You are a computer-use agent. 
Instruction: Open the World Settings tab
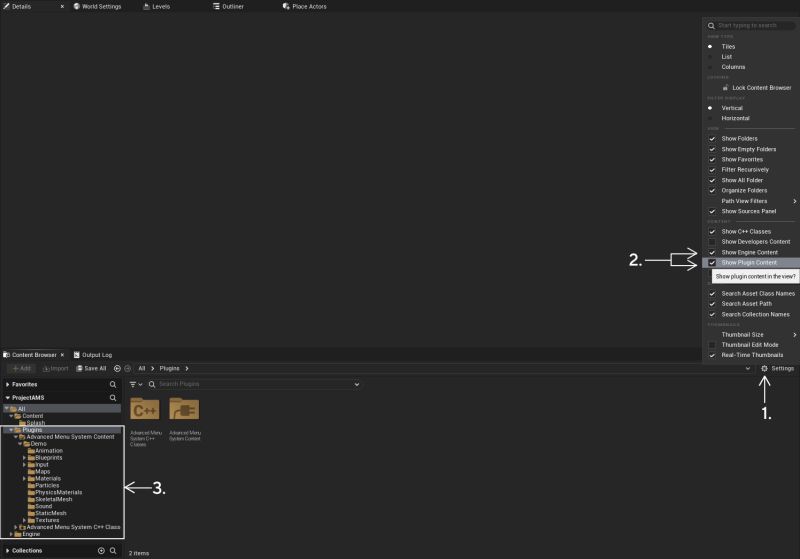click(x=97, y=7)
